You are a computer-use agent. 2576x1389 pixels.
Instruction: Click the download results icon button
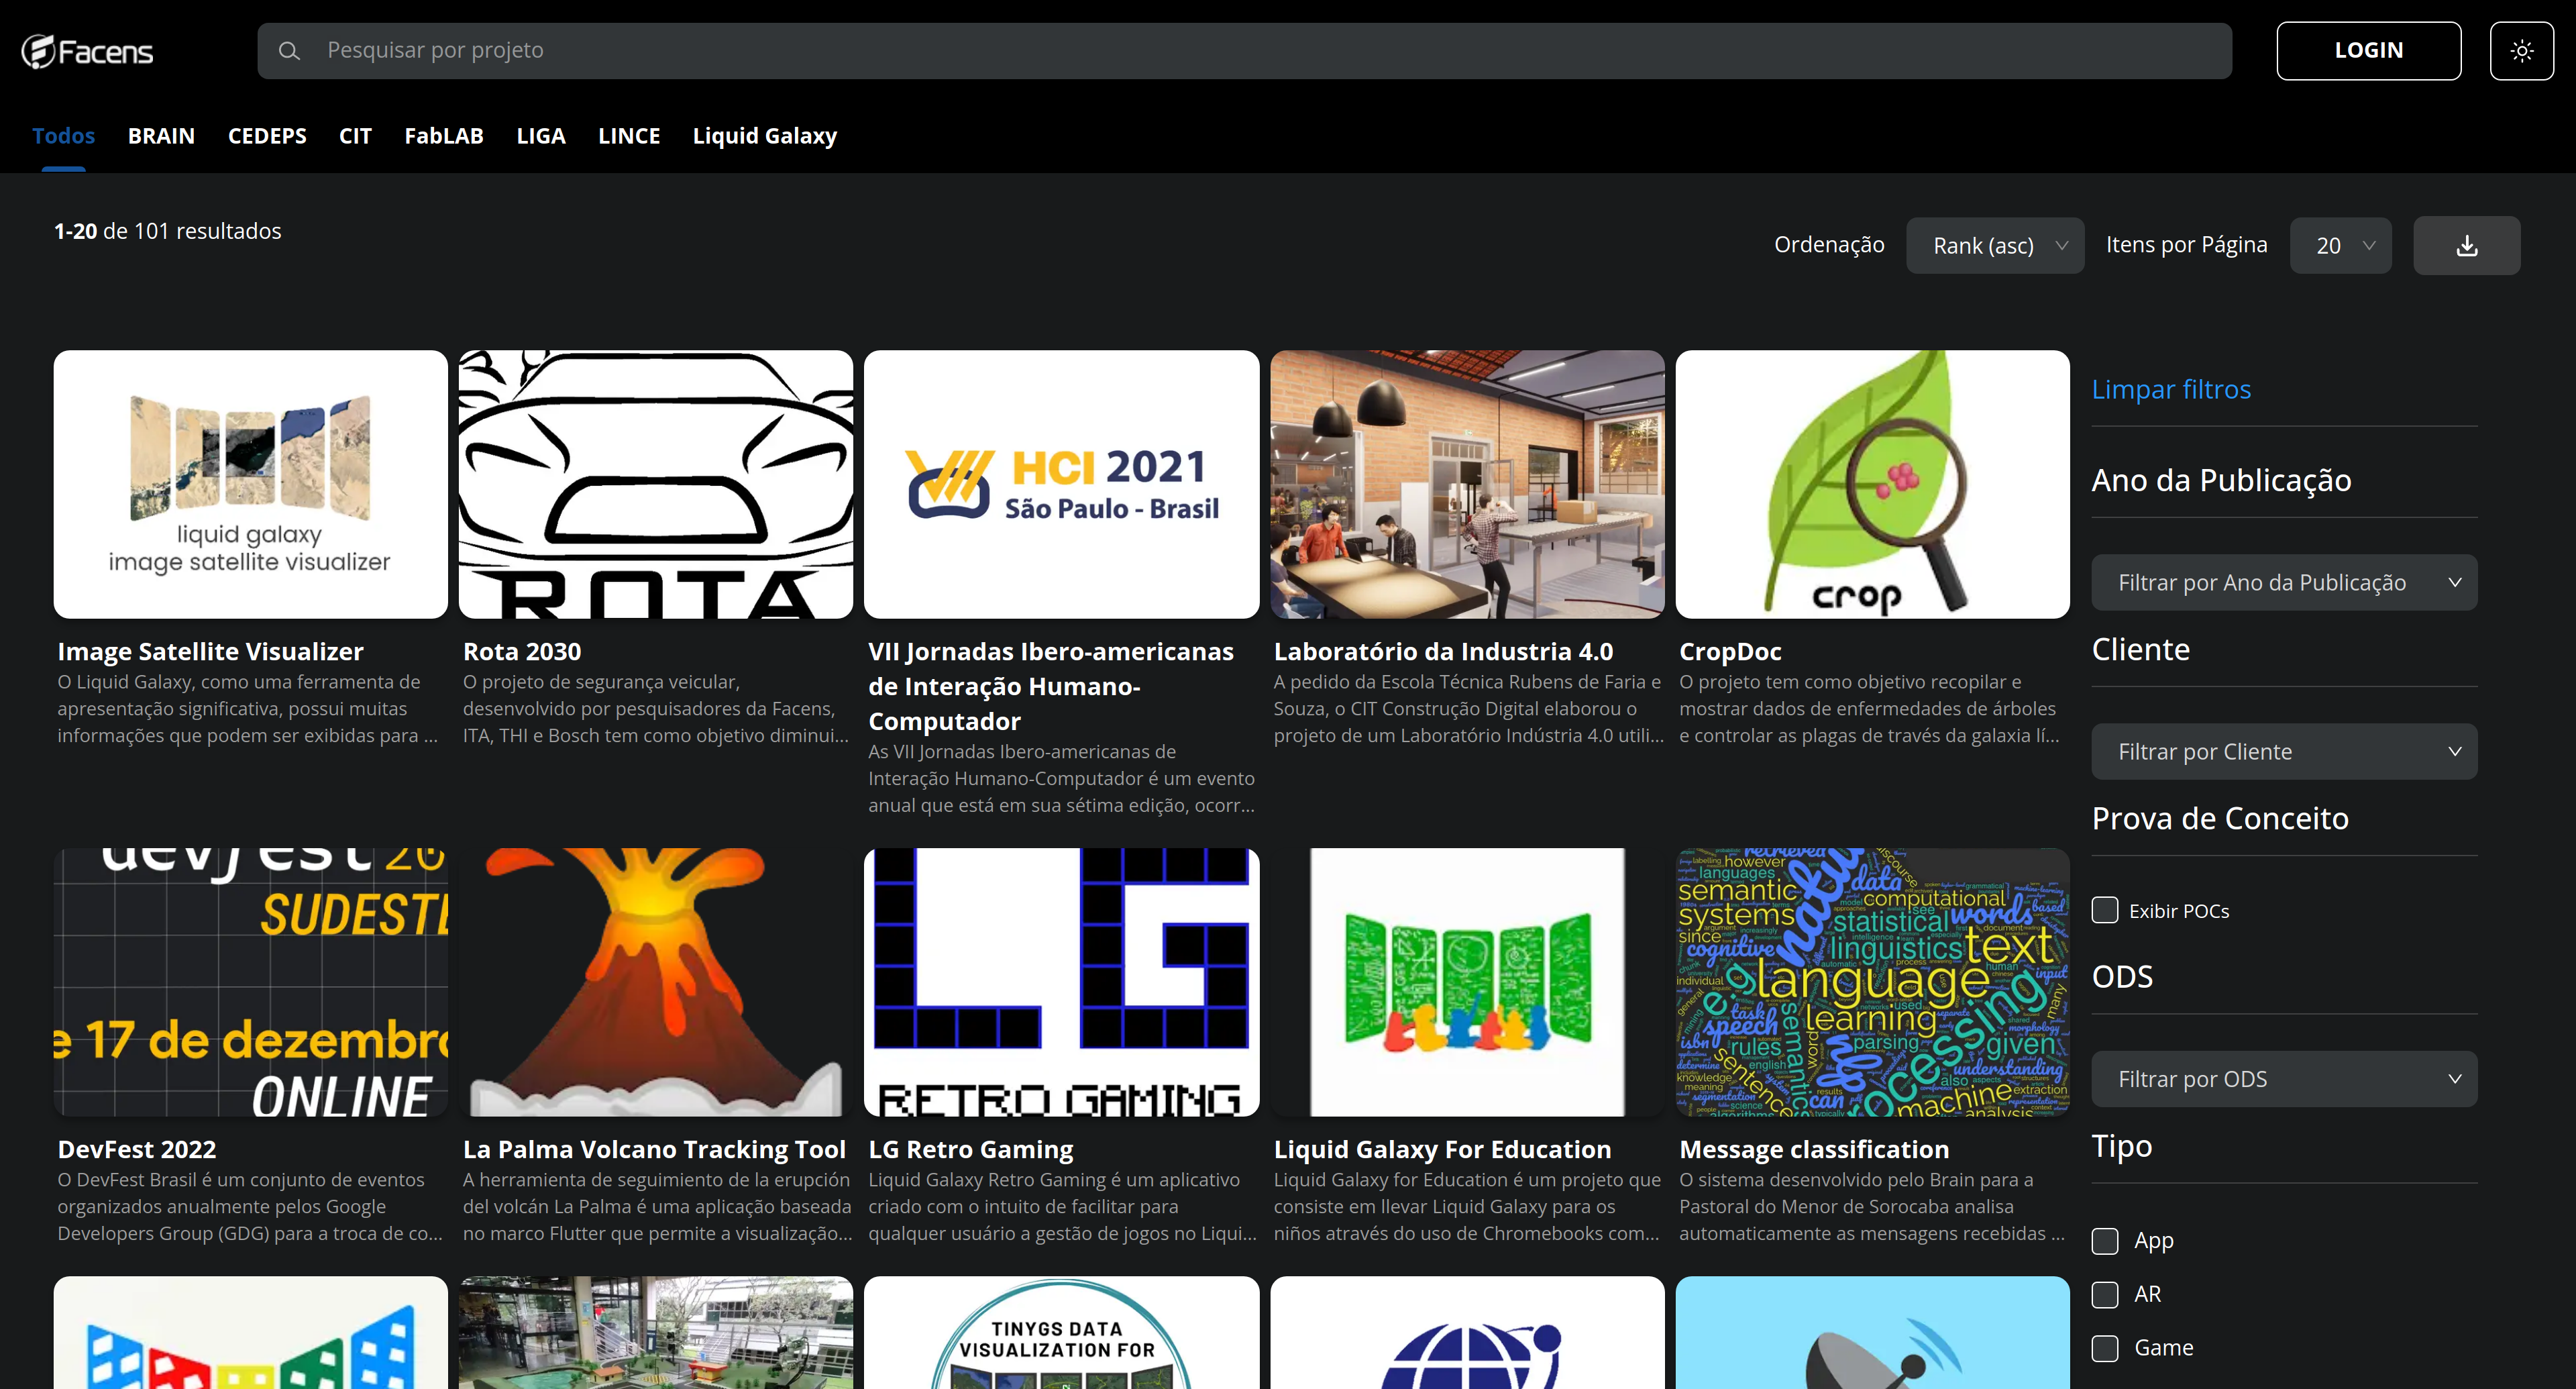click(2466, 246)
